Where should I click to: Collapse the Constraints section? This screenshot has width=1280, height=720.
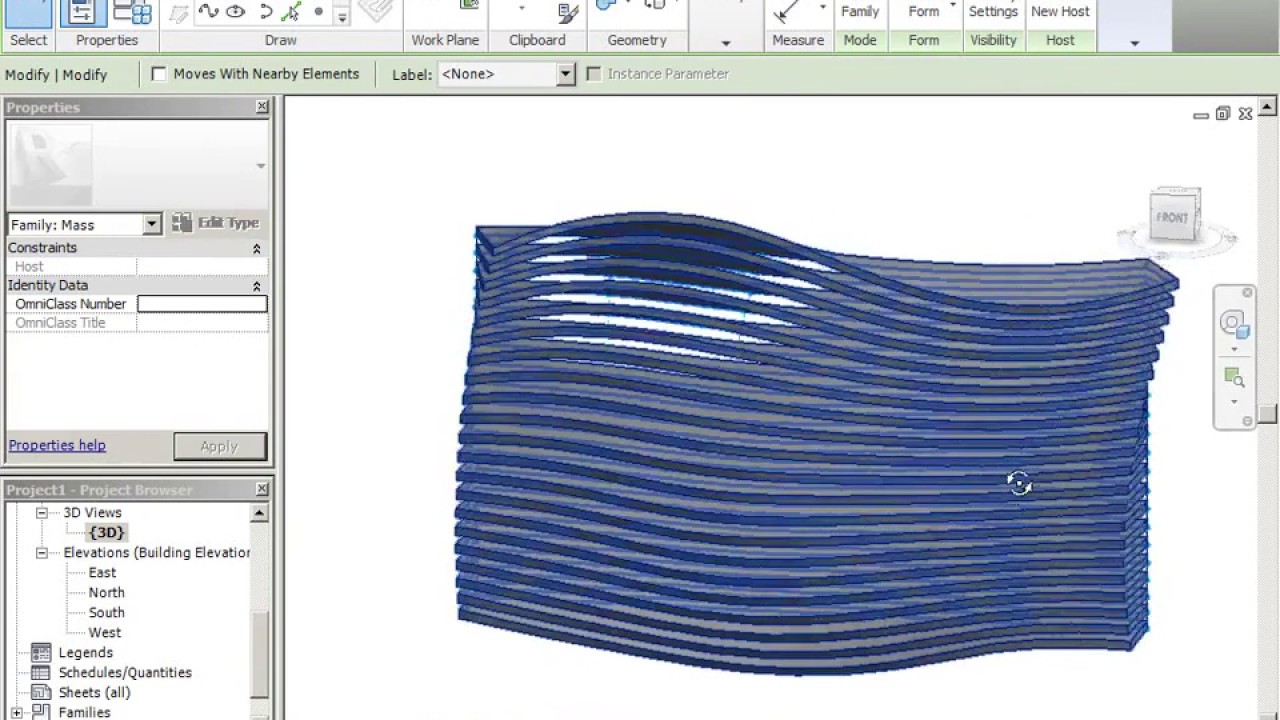click(x=256, y=248)
